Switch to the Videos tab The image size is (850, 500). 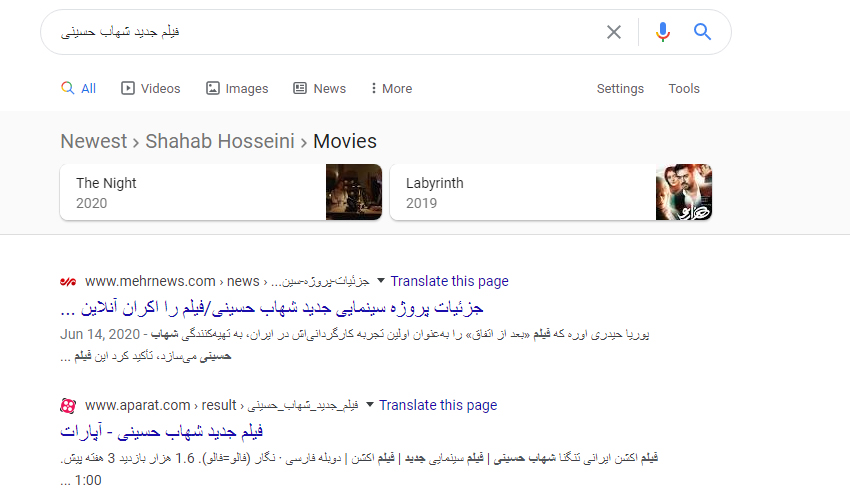[x=151, y=88]
